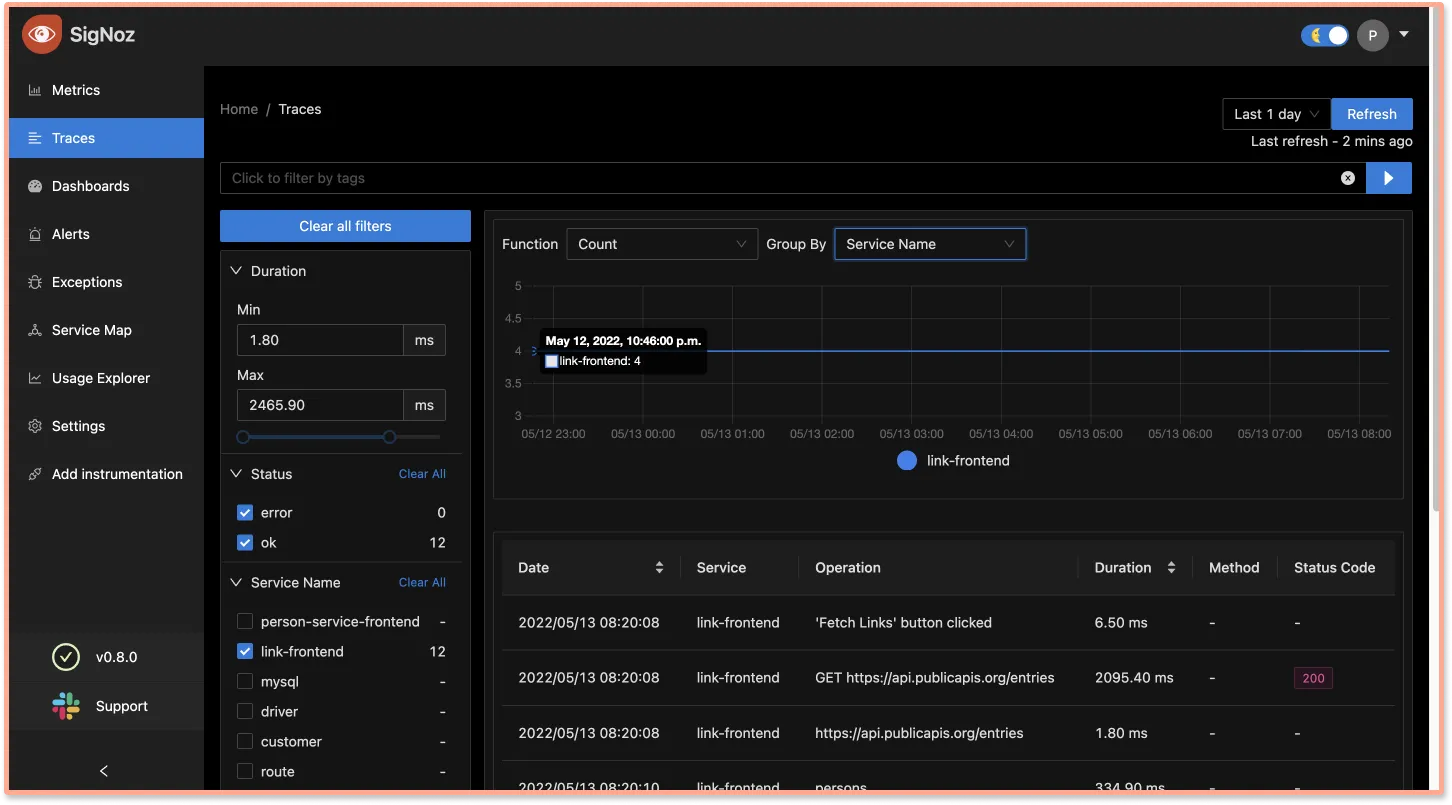Open Metrics in the sidebar

point(106,90)
